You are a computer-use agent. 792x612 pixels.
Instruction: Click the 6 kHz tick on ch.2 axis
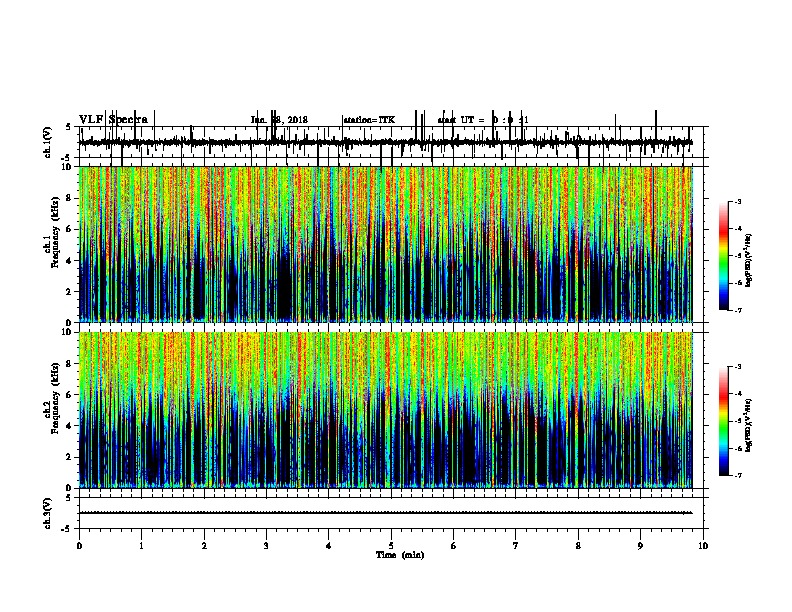click(x=70, y=395)
